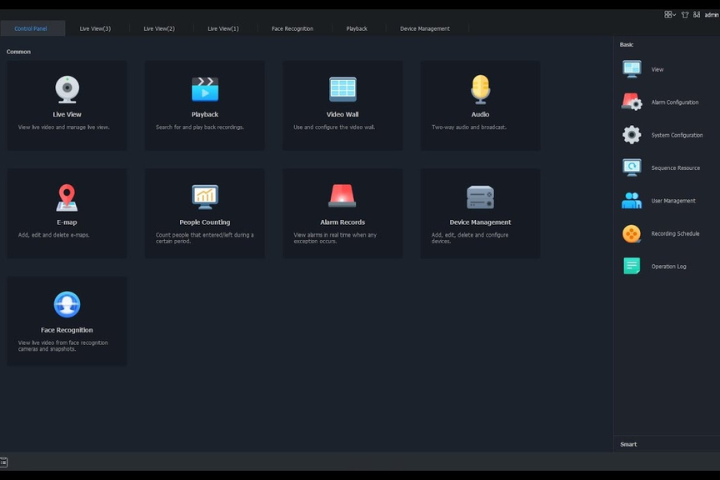The height and width of the screenshot is (480, 720).
Task: Open the Video Wall grid icon
Action: 343,89
